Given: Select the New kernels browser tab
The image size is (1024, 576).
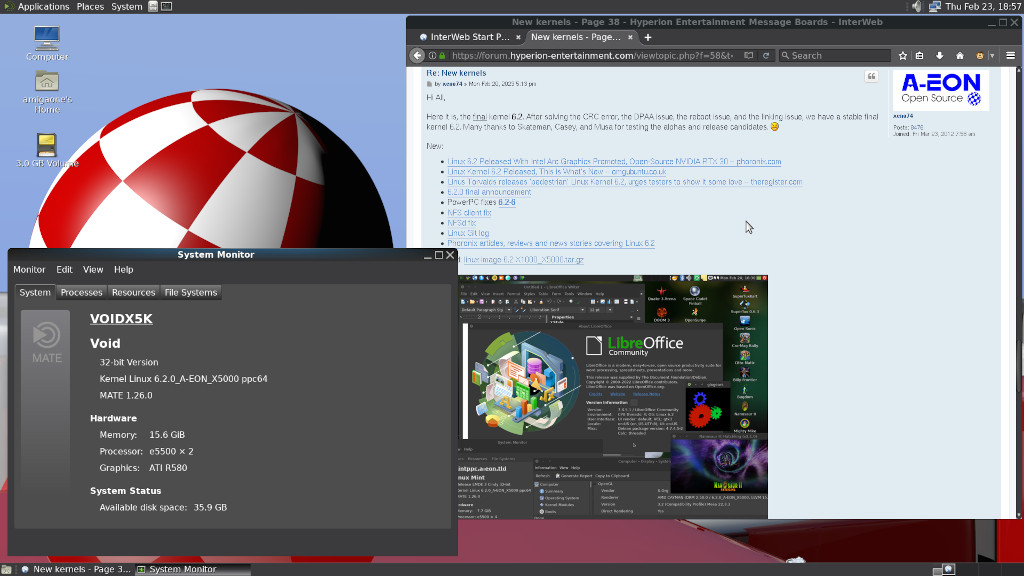Looking at the screenshot, I should 582,37.
